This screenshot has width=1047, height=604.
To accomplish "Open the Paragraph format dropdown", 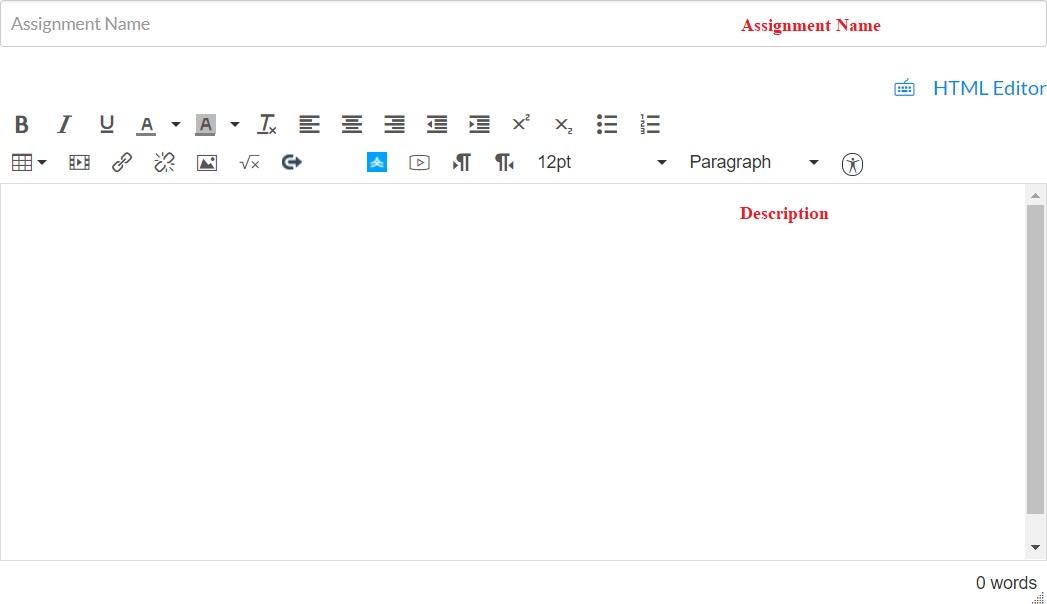I will [754, 162].
